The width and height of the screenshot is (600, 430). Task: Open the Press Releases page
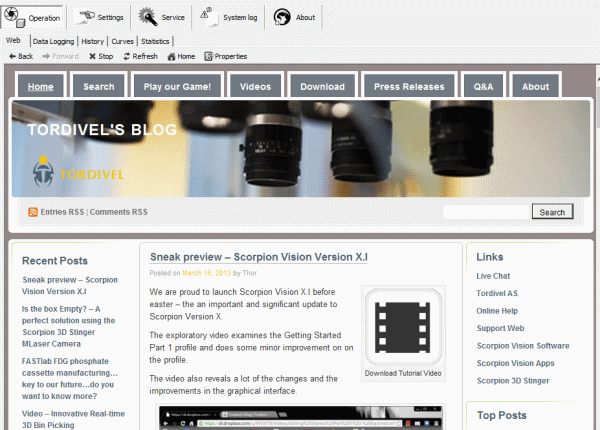coord(408,87)
